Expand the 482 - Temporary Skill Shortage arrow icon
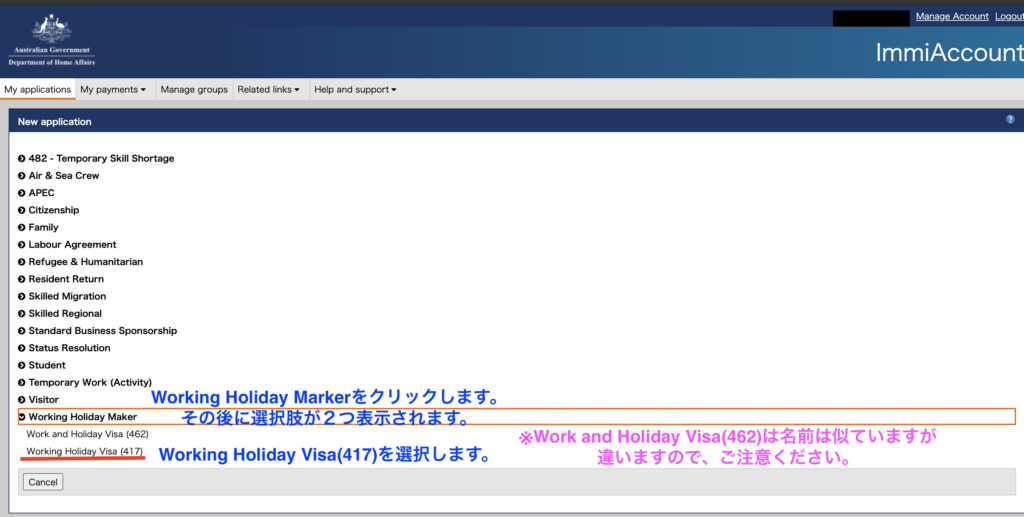Viewport: 1024px width, 517px height. tap(22, 159)
